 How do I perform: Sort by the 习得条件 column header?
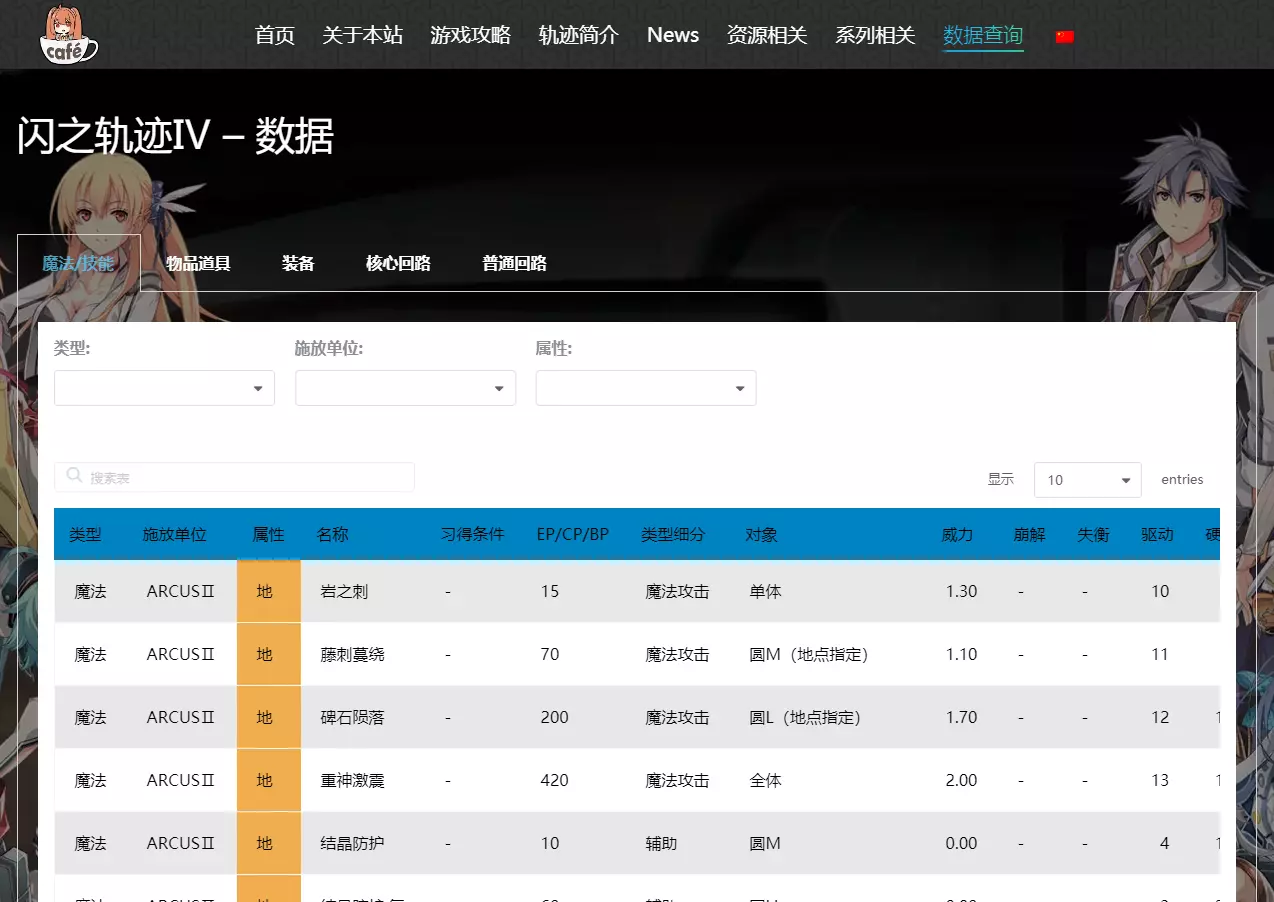(x=472, y=535)
